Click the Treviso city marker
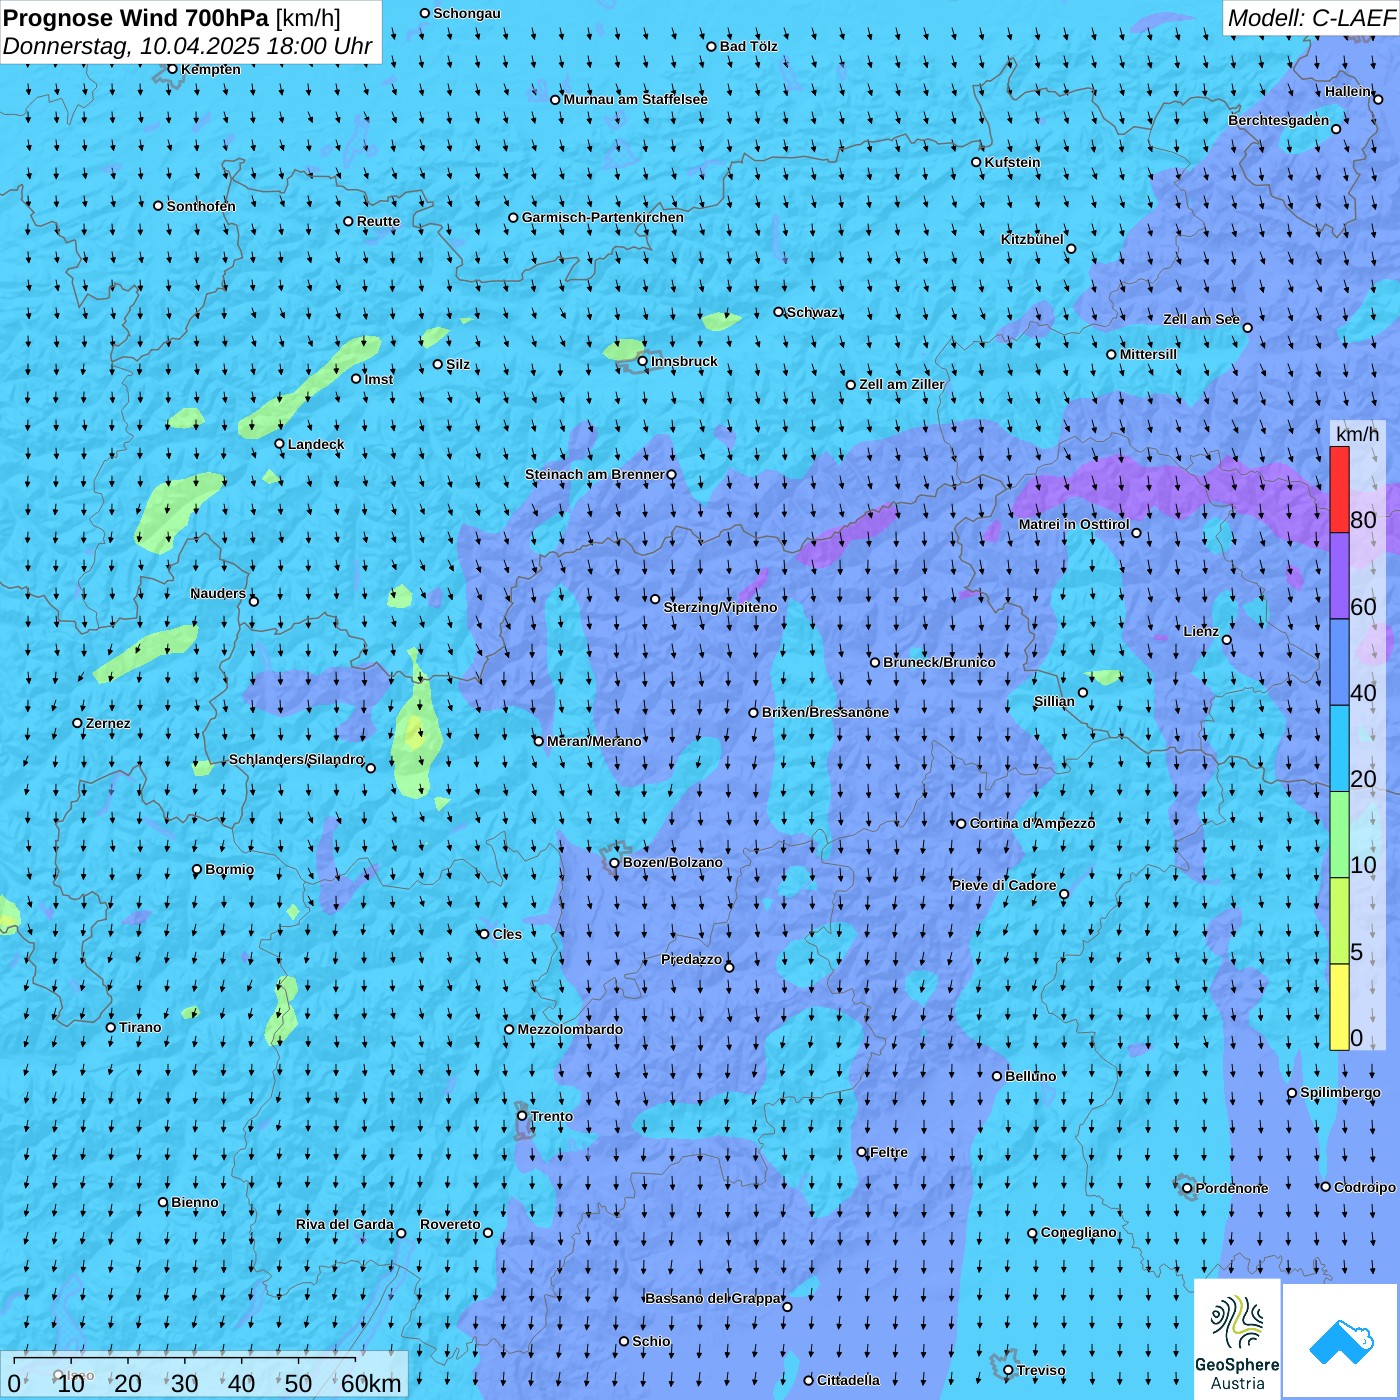Viewport: 1400px width, 1400px height. point(1008,1371)
